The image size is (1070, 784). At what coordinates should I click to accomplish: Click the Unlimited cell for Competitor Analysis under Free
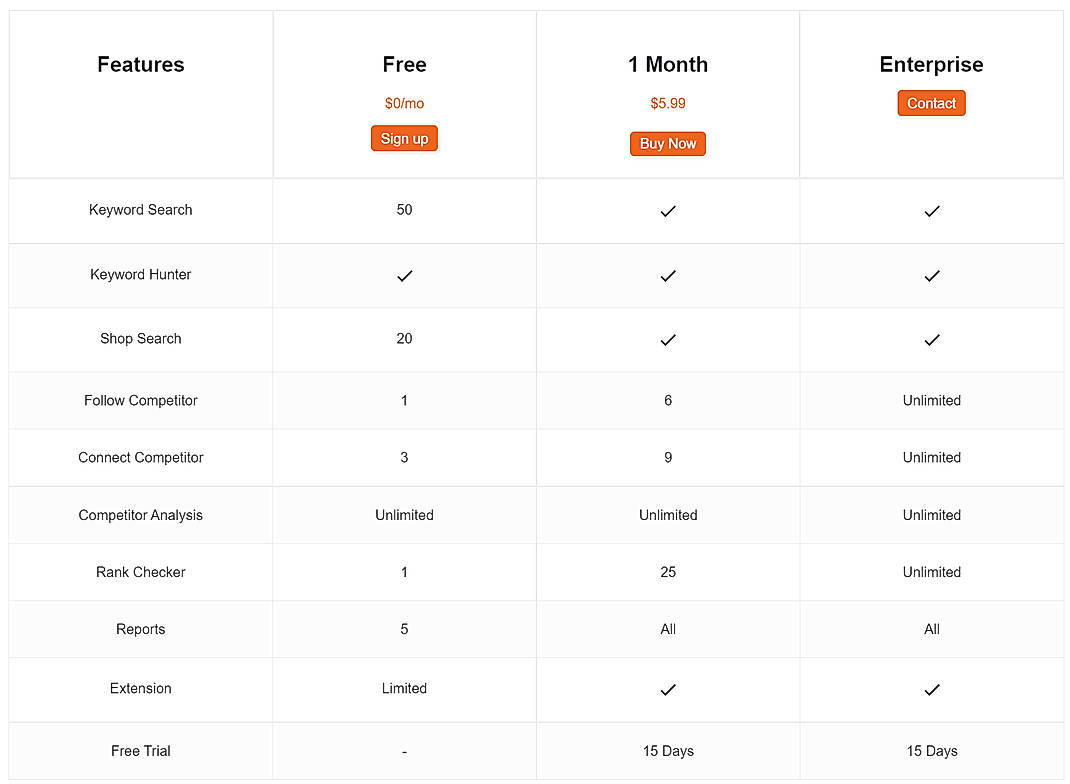[x=404, y=515]
